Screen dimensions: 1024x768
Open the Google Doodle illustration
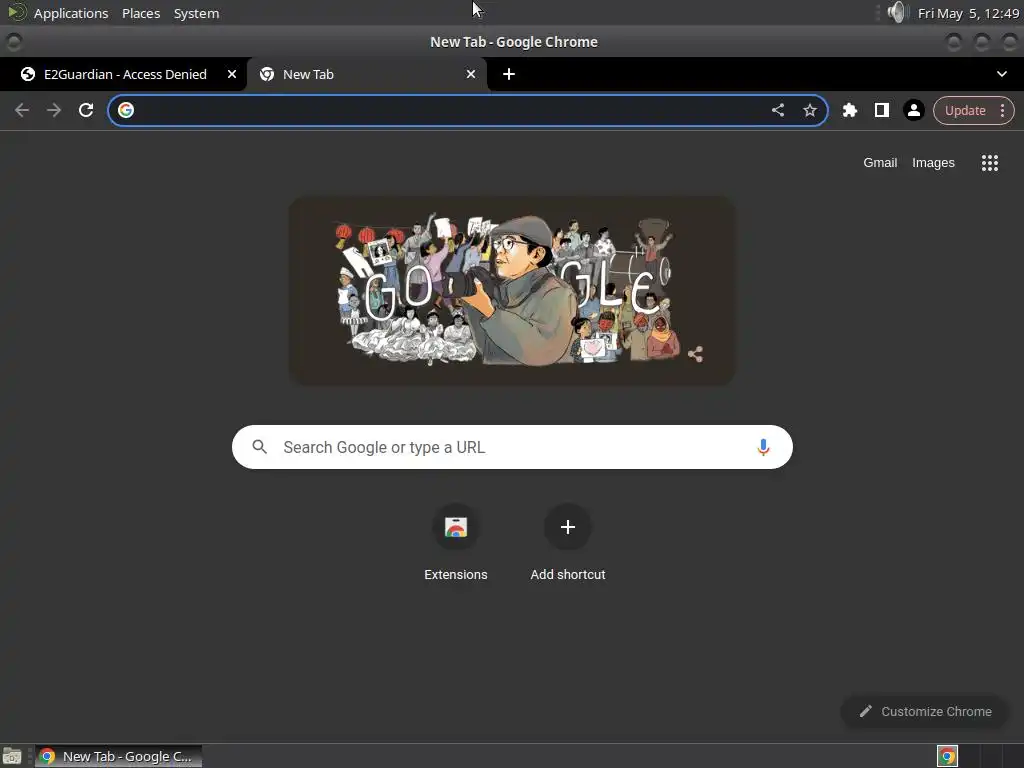point(512,291)
